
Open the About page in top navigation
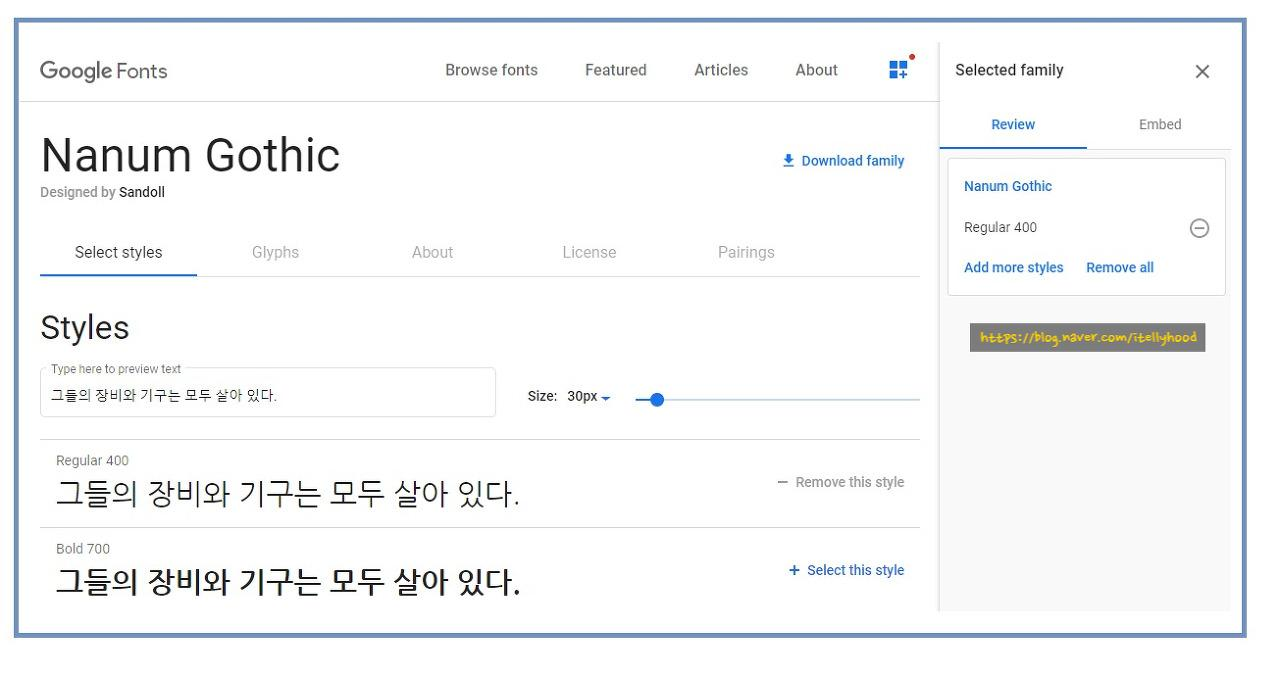pos(816,70)
